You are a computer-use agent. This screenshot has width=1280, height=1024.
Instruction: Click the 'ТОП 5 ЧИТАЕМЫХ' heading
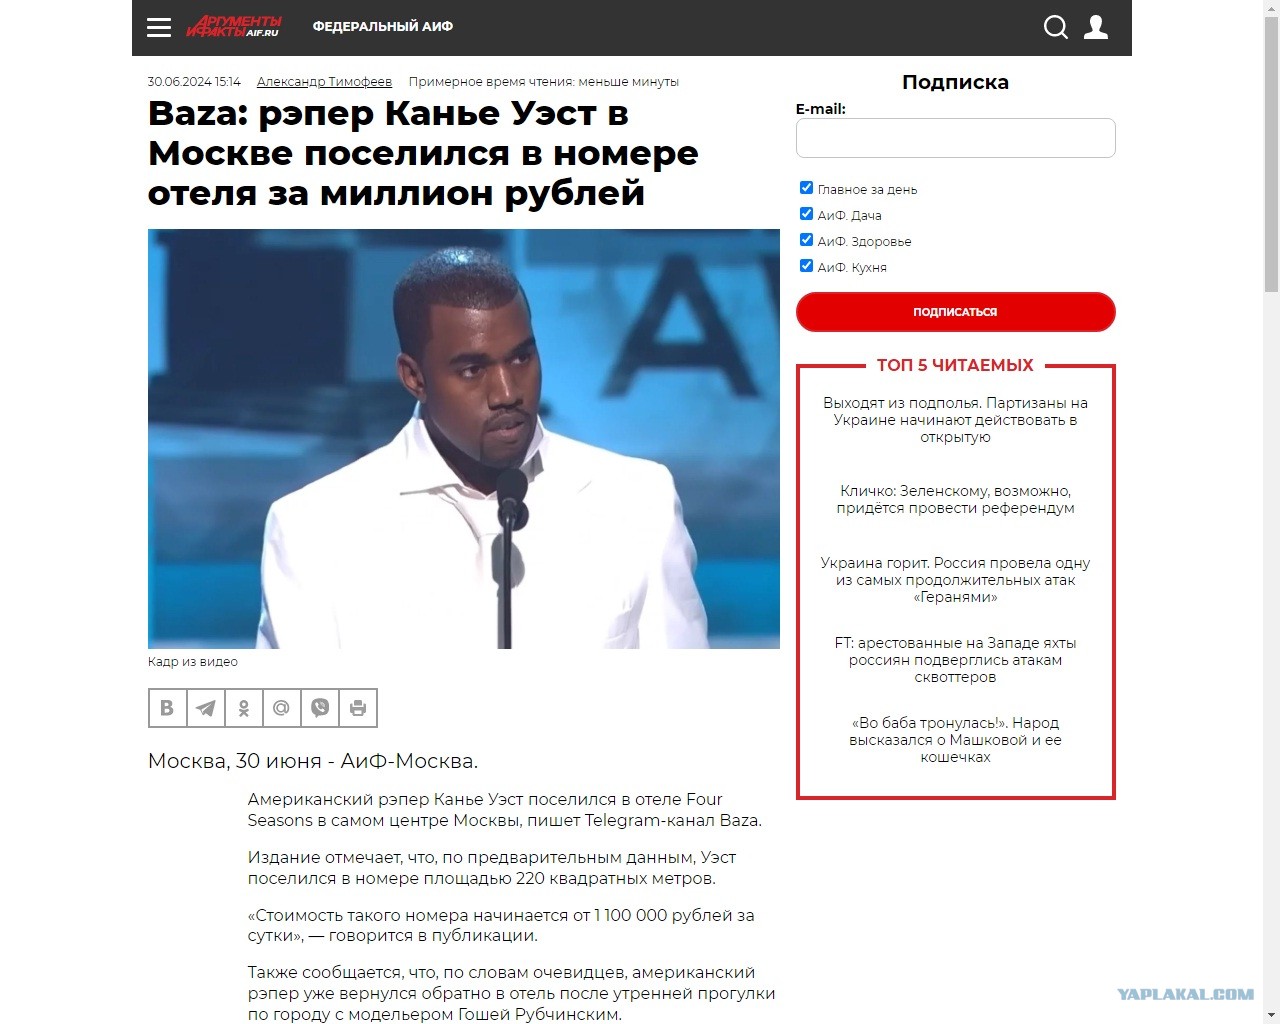[955, 366]
